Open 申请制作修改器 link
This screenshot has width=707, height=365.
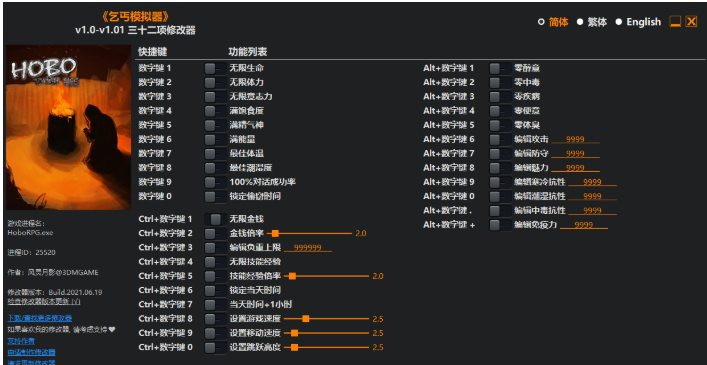click(x=31, y=352)
